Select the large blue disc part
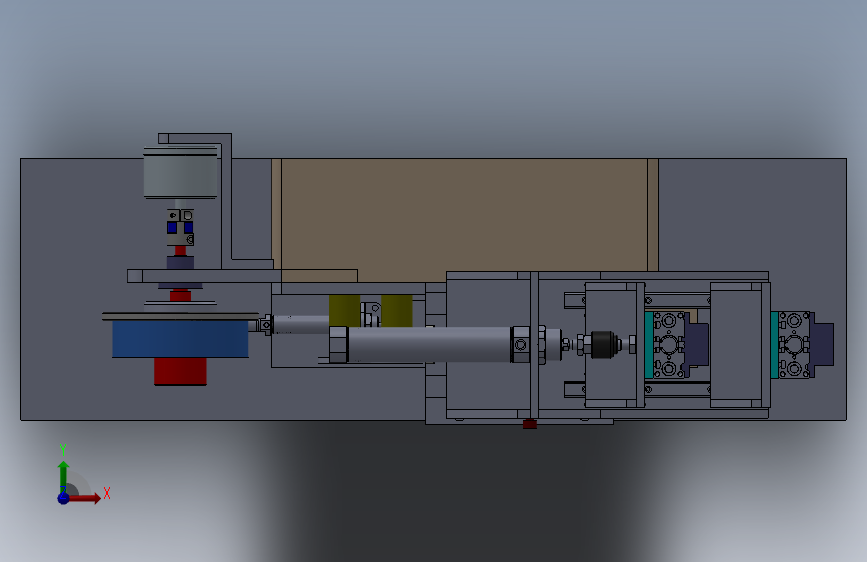867x562 pixels. coord(180,339)
